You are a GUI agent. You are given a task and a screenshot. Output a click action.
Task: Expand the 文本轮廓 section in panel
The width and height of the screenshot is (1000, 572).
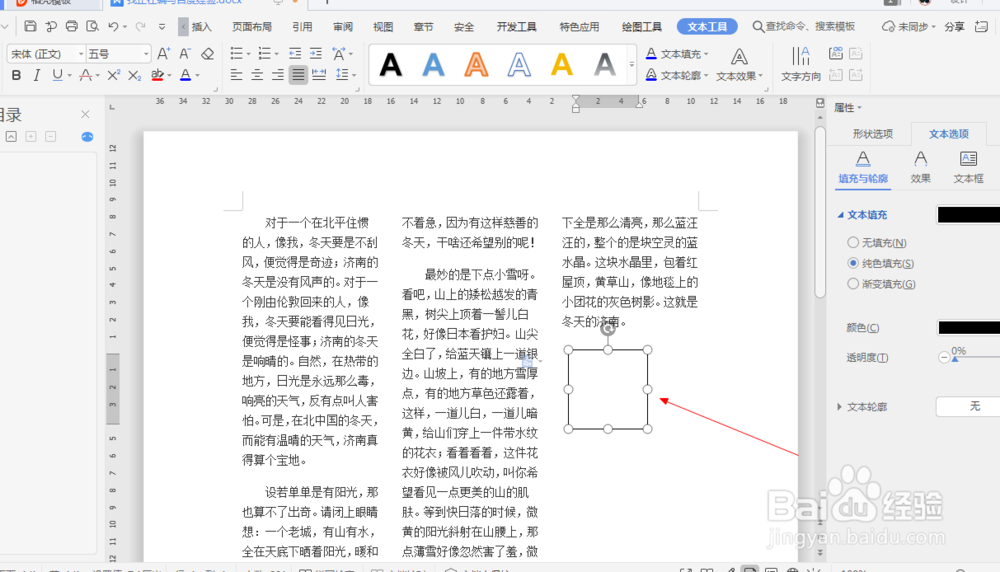click(839, 406)
